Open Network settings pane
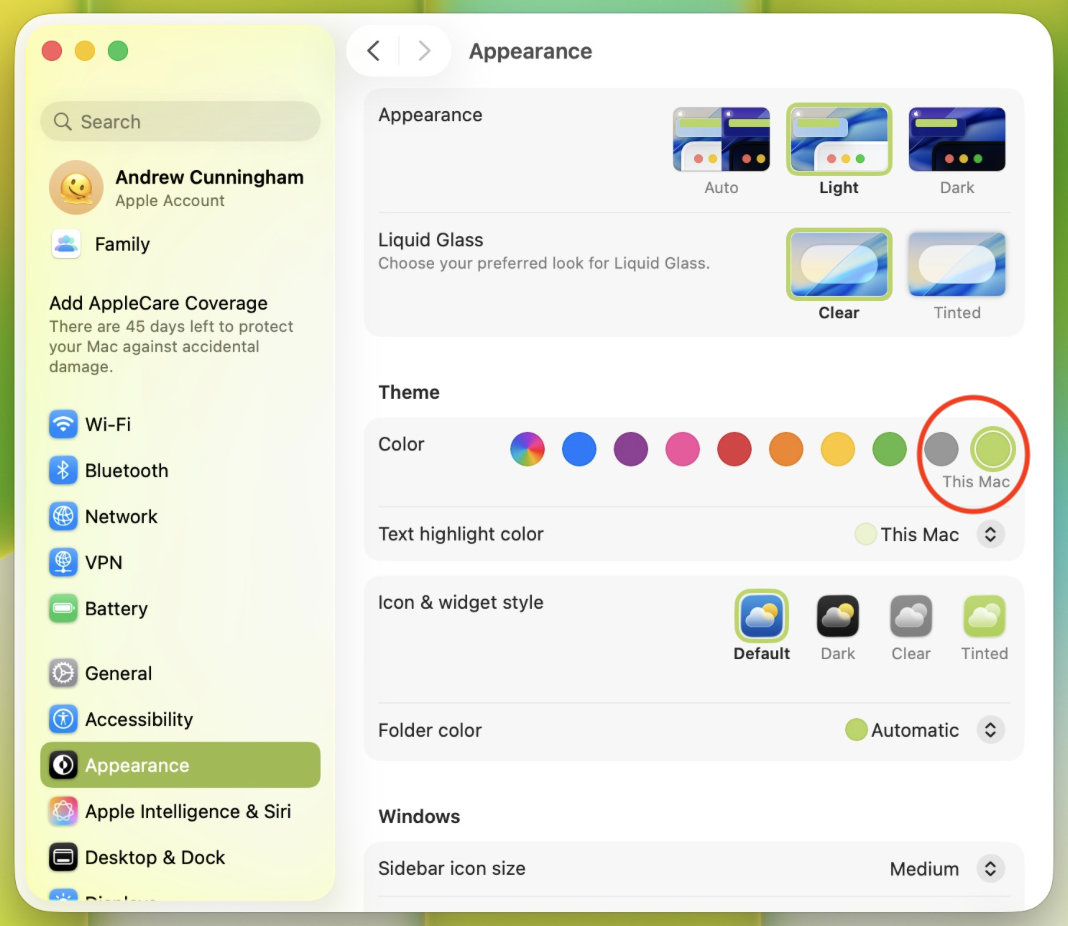 [x=180, y=516]
